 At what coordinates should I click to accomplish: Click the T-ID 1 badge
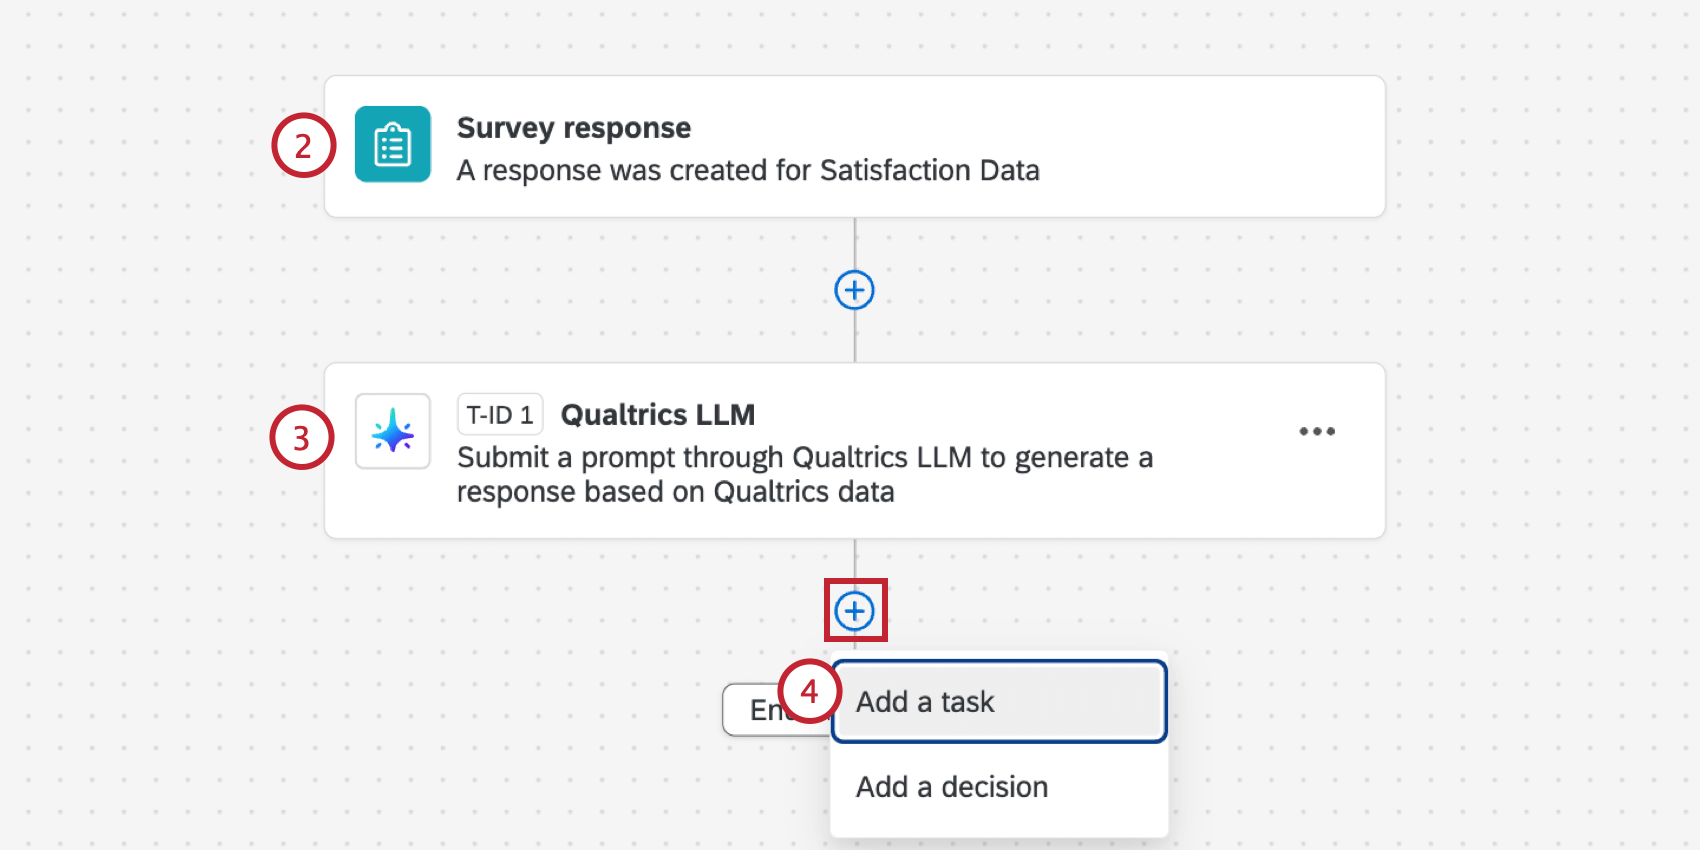[499, 413]
